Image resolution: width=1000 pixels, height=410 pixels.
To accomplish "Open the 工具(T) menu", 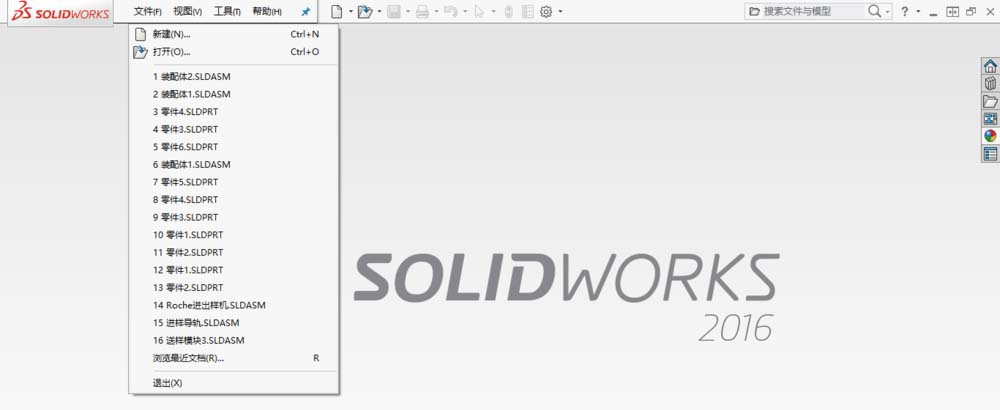I will pyautogui.click(x=227, y=11).
